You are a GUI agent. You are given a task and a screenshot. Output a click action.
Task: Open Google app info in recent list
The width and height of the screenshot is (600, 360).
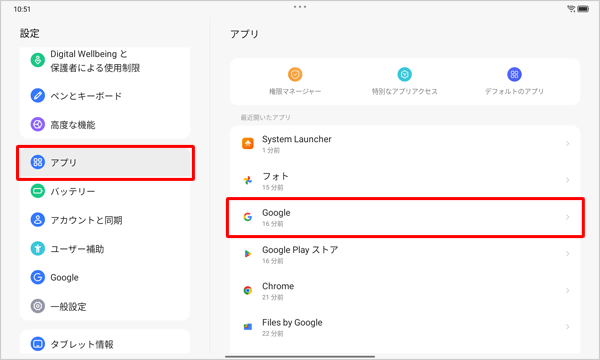click(405, 217)
